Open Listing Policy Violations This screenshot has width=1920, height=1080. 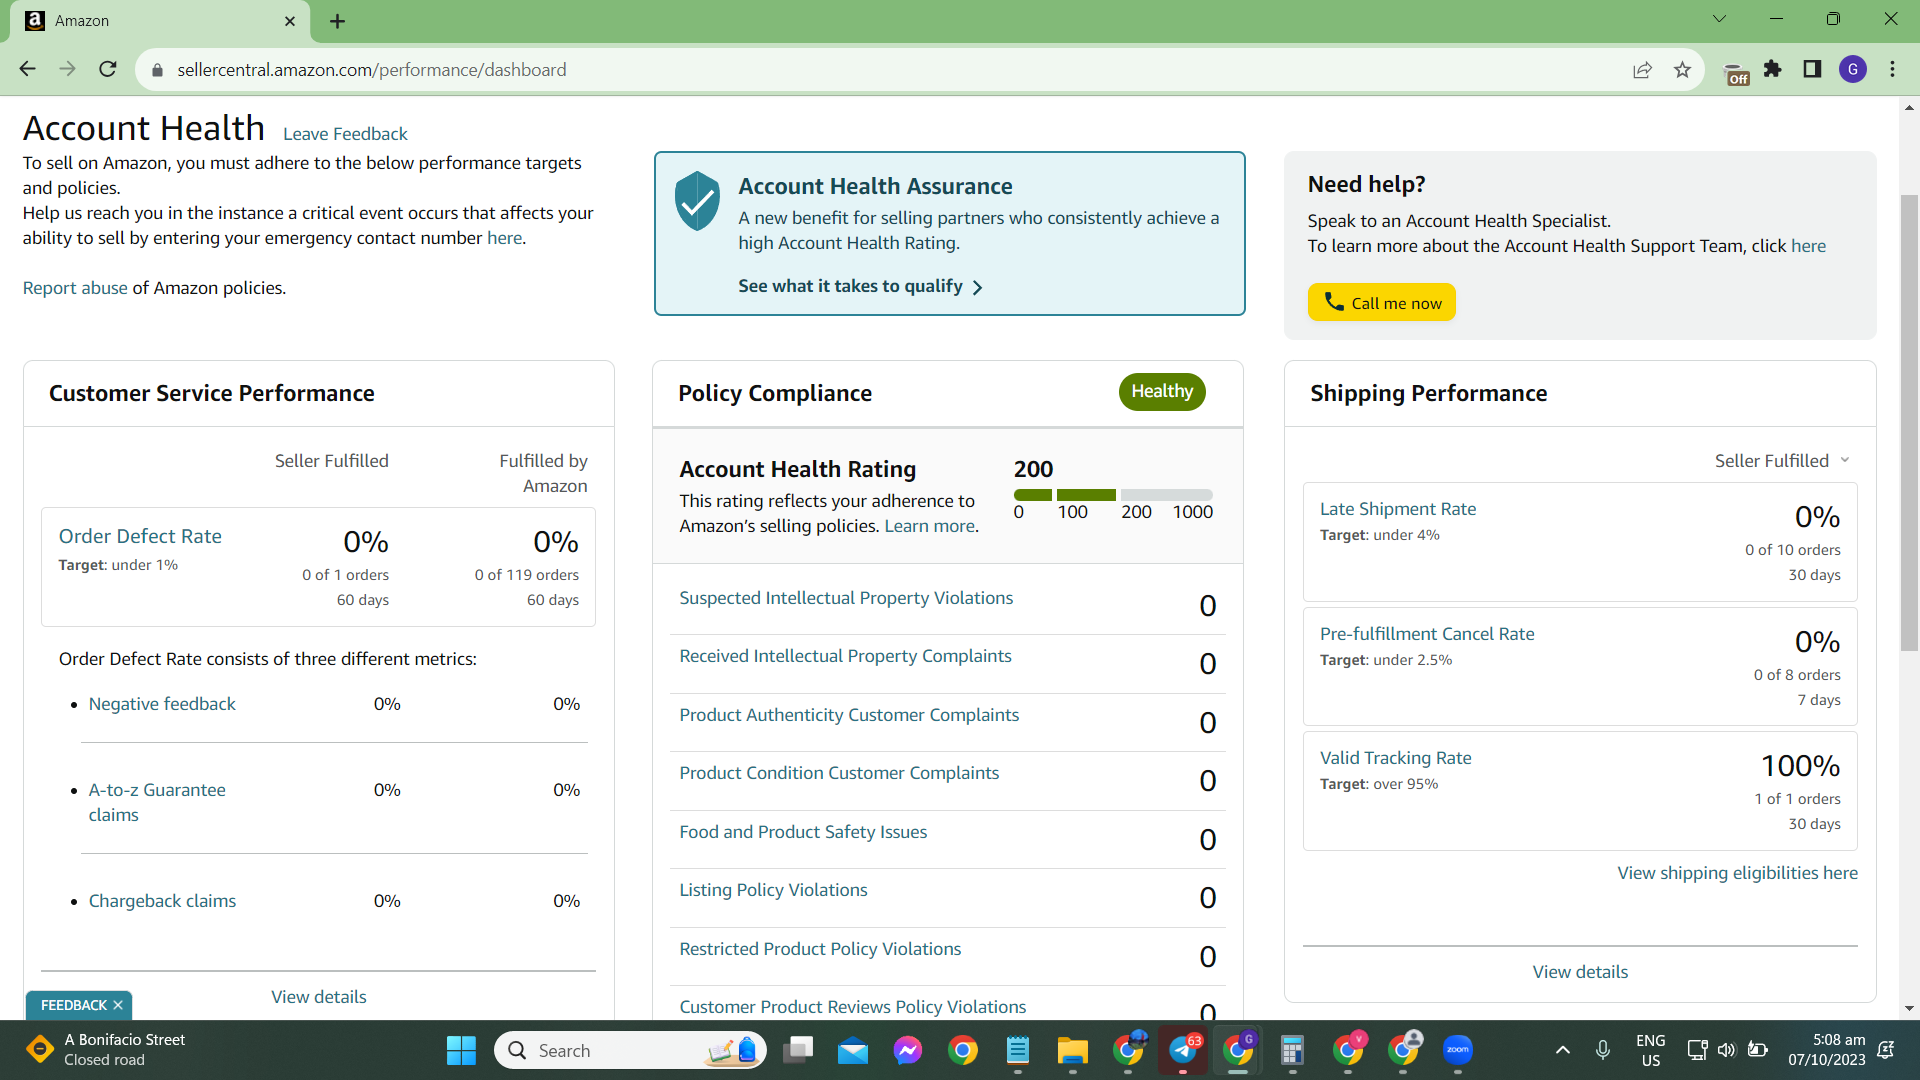coord(773,890)
